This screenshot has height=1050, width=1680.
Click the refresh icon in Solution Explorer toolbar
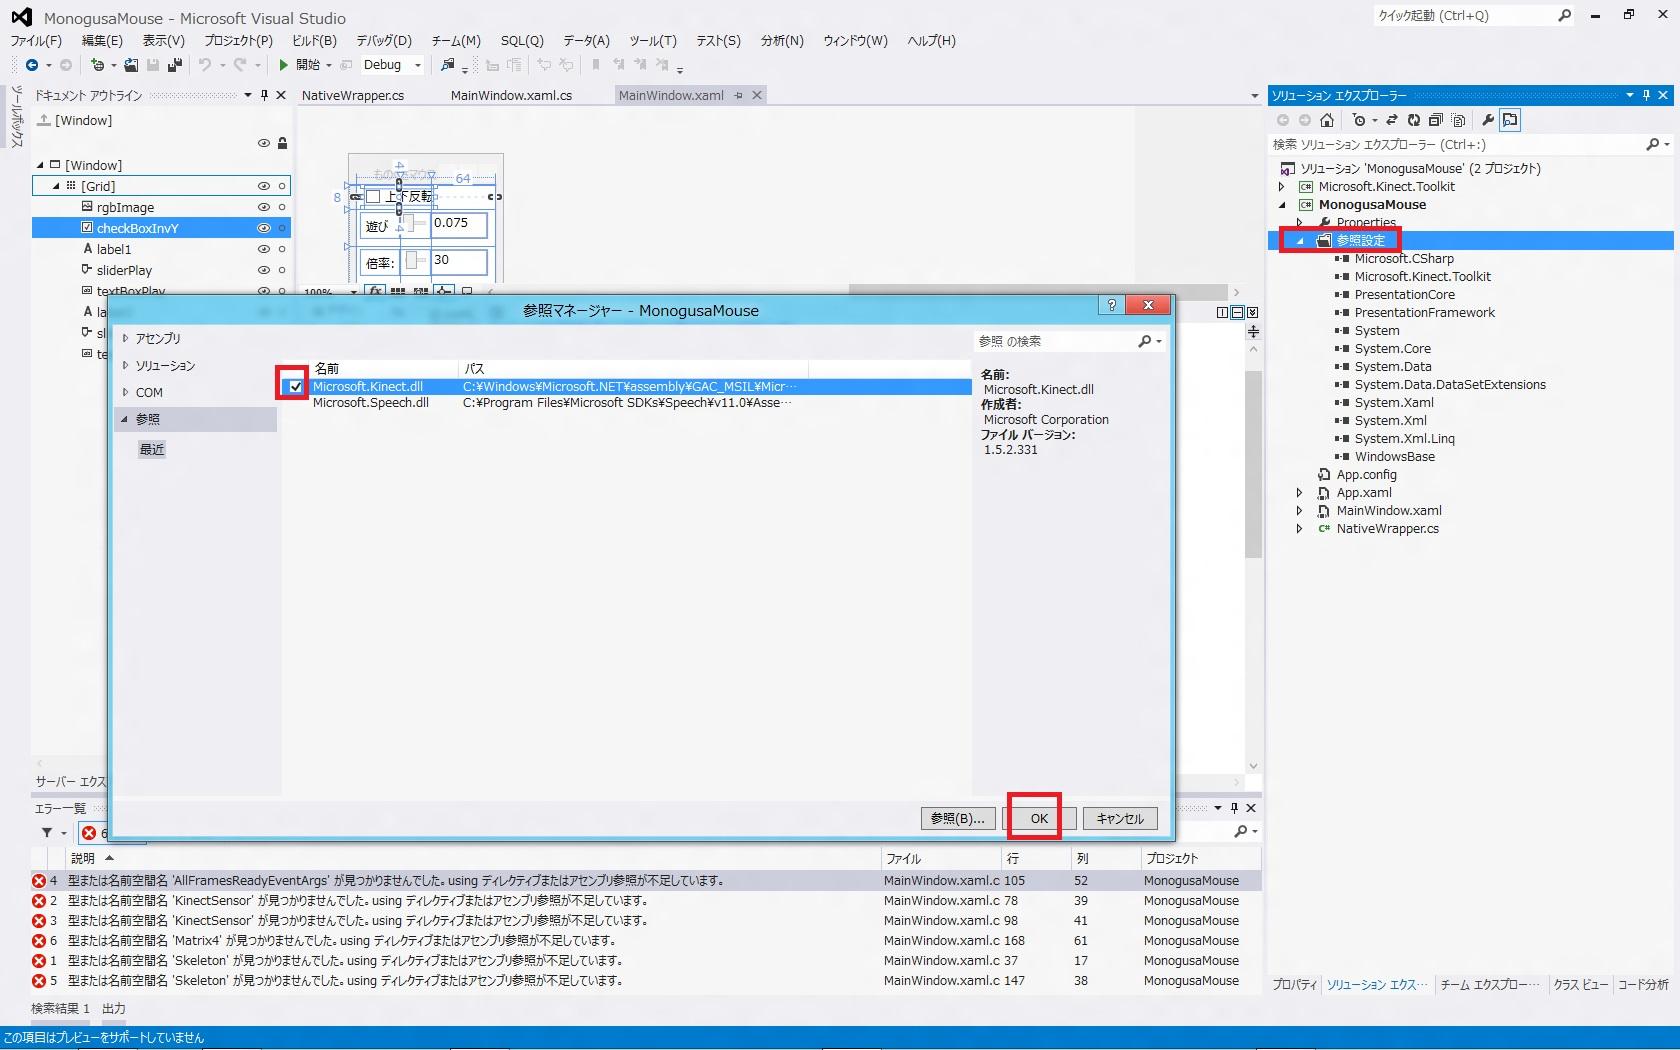click(1413, 120)
